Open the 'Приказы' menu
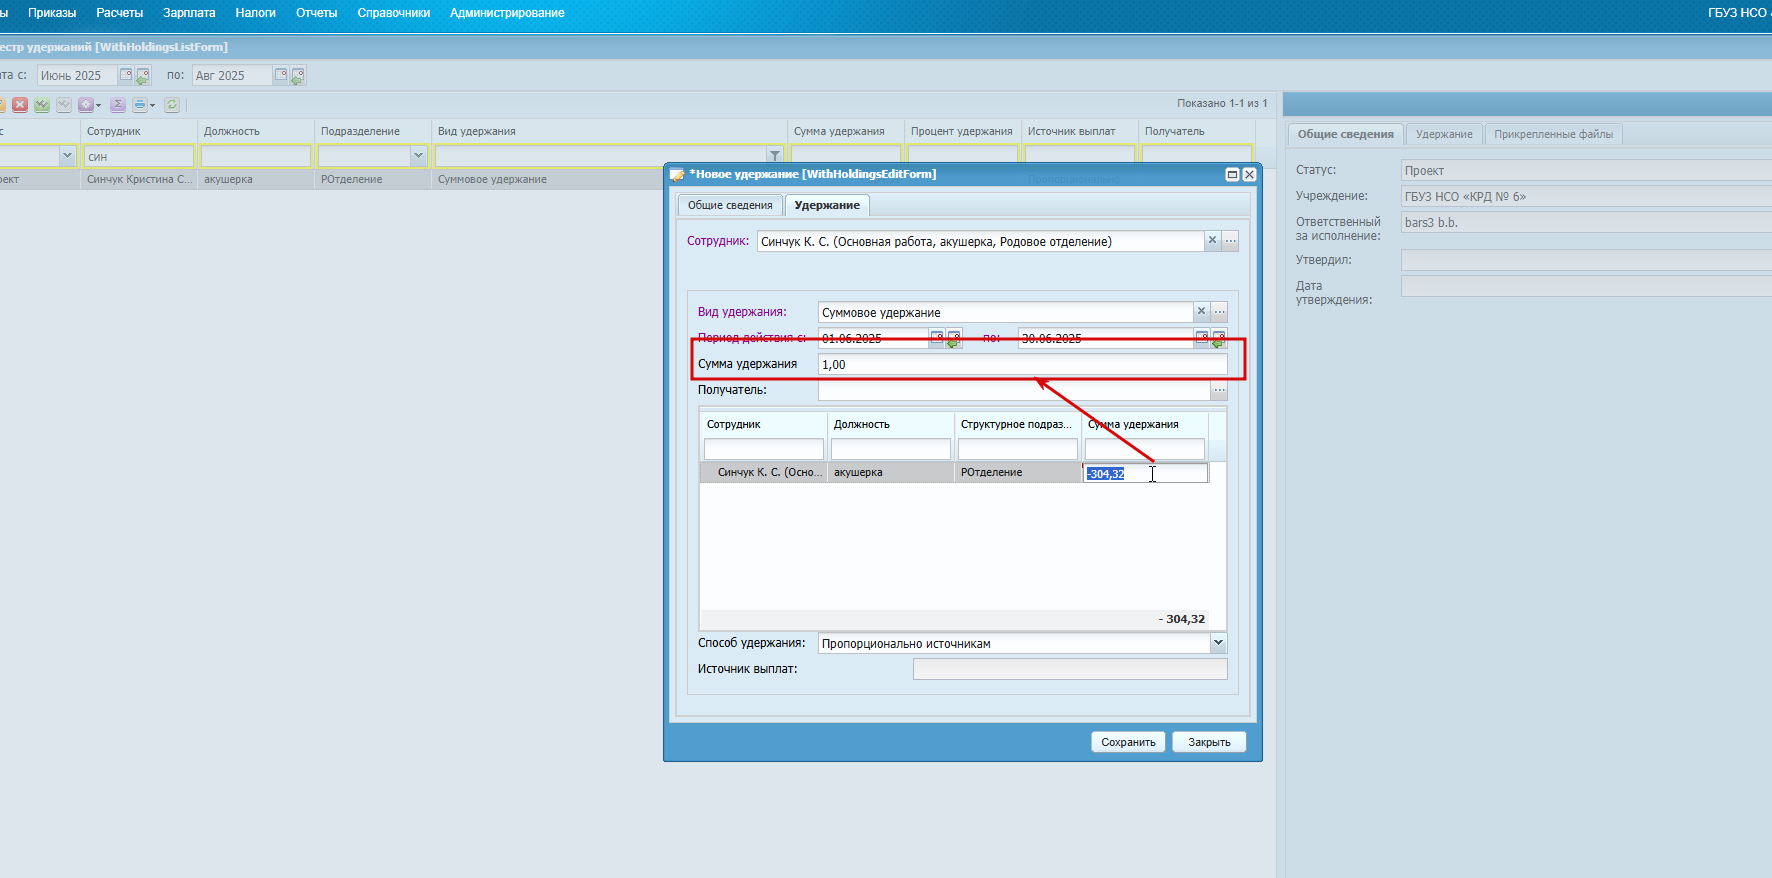 point(52,13)
